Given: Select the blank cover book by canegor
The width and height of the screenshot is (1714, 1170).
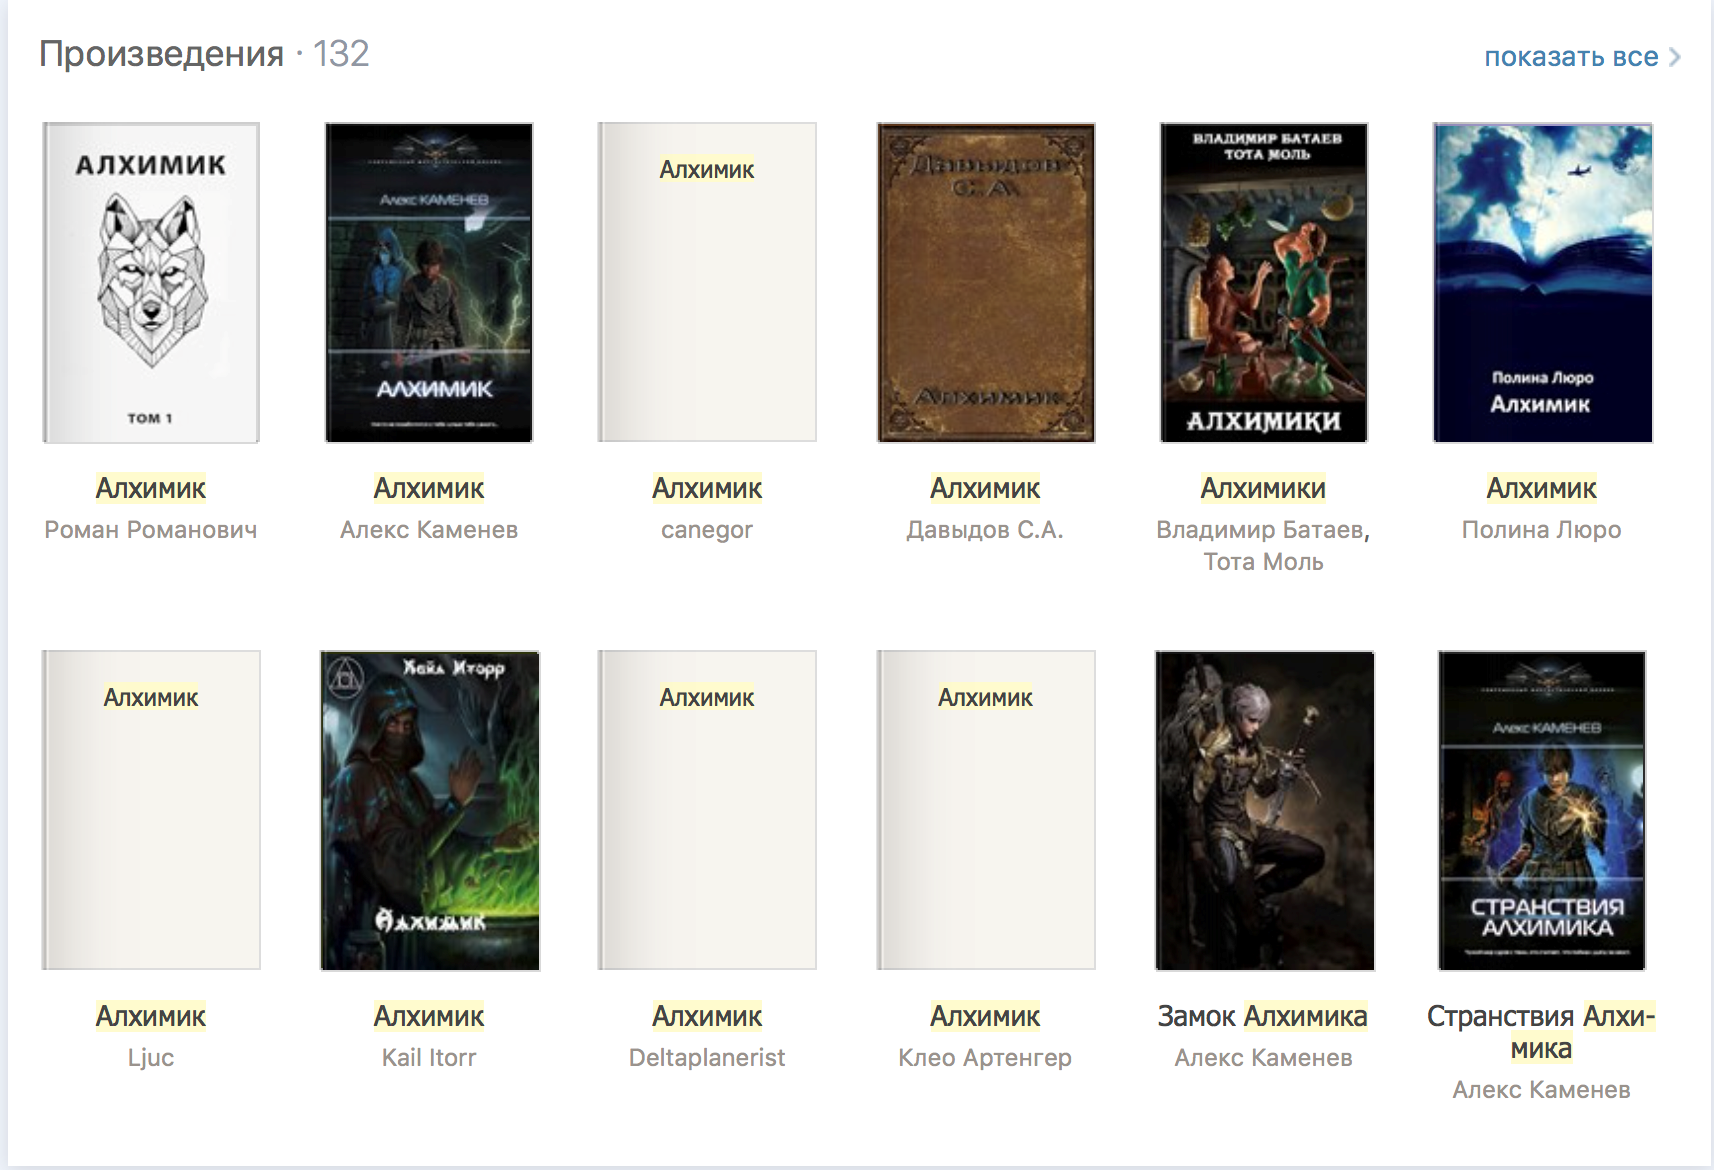Looking at the screenshot, I should [x=707, y=282].
